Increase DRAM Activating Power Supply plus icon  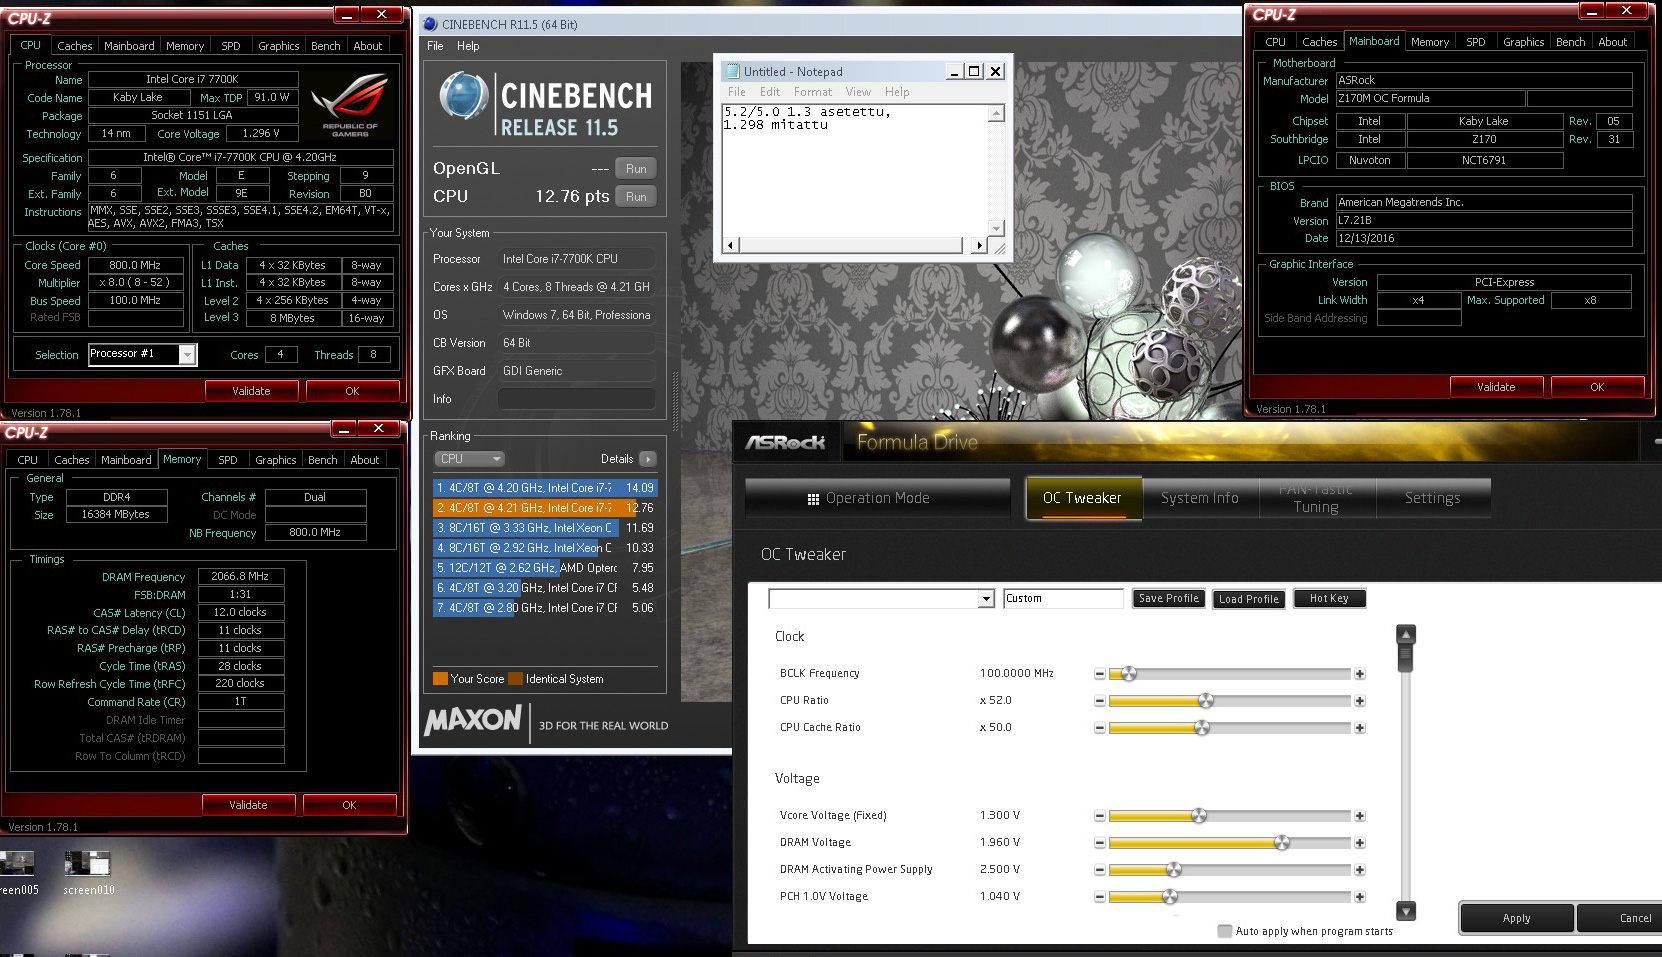pyautogui.click(x=1360, y=870)
